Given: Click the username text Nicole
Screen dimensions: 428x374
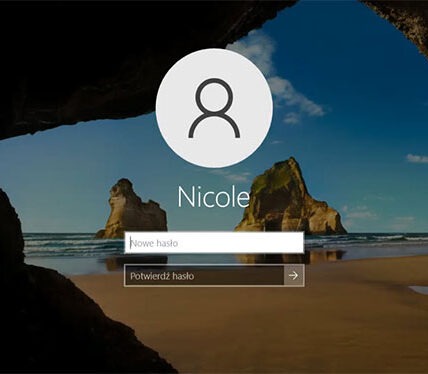Looking at the screenshot, I should (213, 197).
